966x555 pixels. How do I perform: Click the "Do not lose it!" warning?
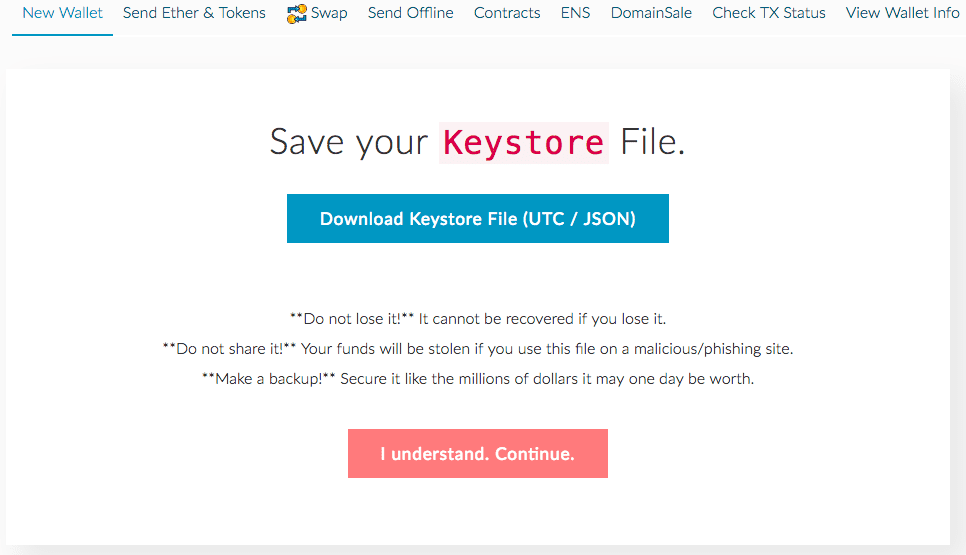[352, 319]
